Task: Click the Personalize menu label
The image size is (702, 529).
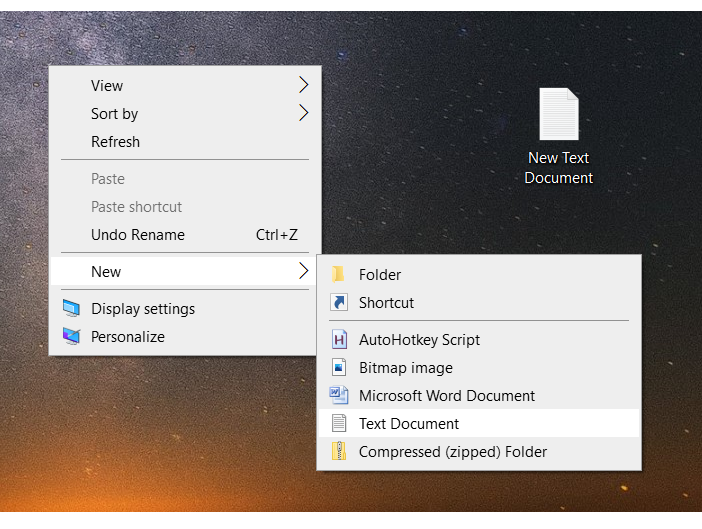Action: click(x=128, y=337)
